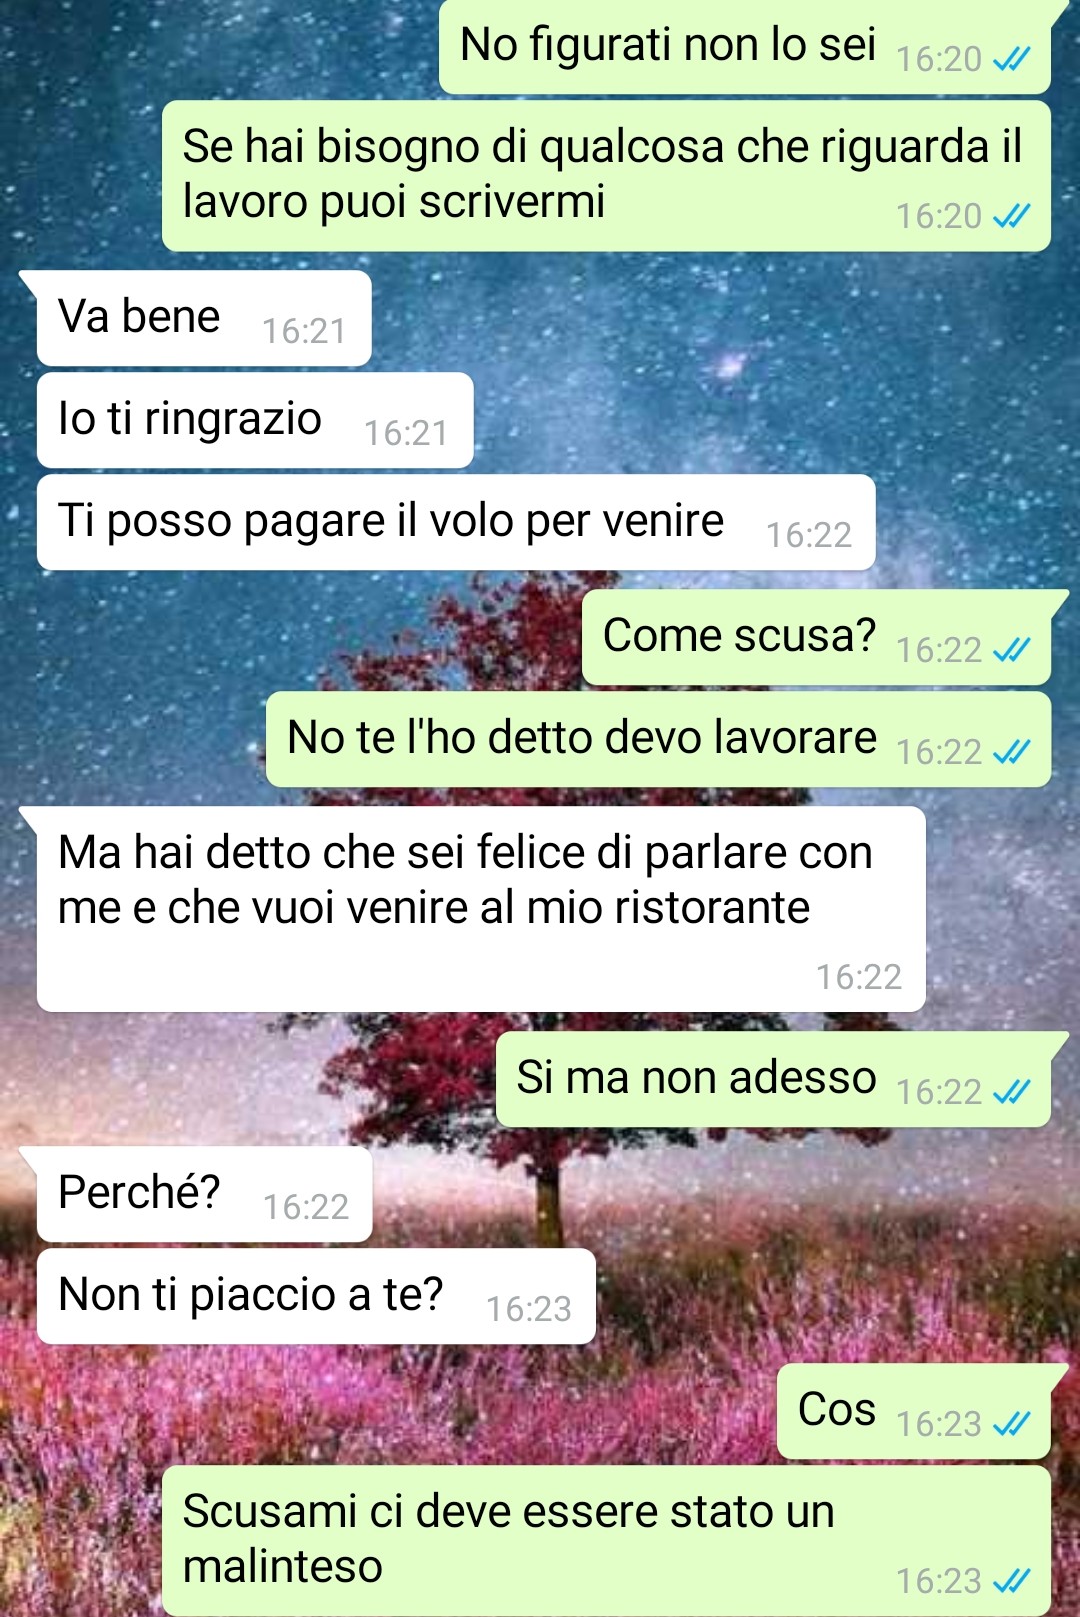1080x1617 pixels.
Task: Tap read ticks on 'Se hai bisogno di qualcosa' message
Action: 1011,216
